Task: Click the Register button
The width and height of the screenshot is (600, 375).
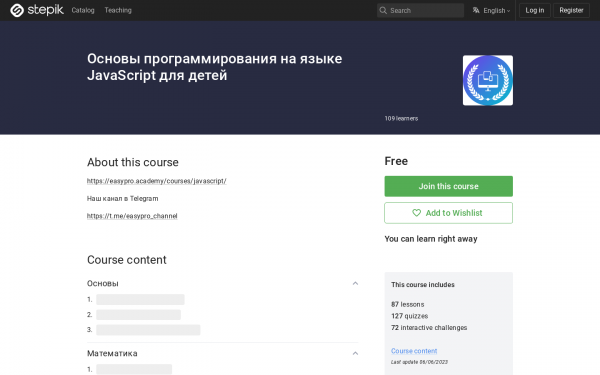Action: (571, 10)
